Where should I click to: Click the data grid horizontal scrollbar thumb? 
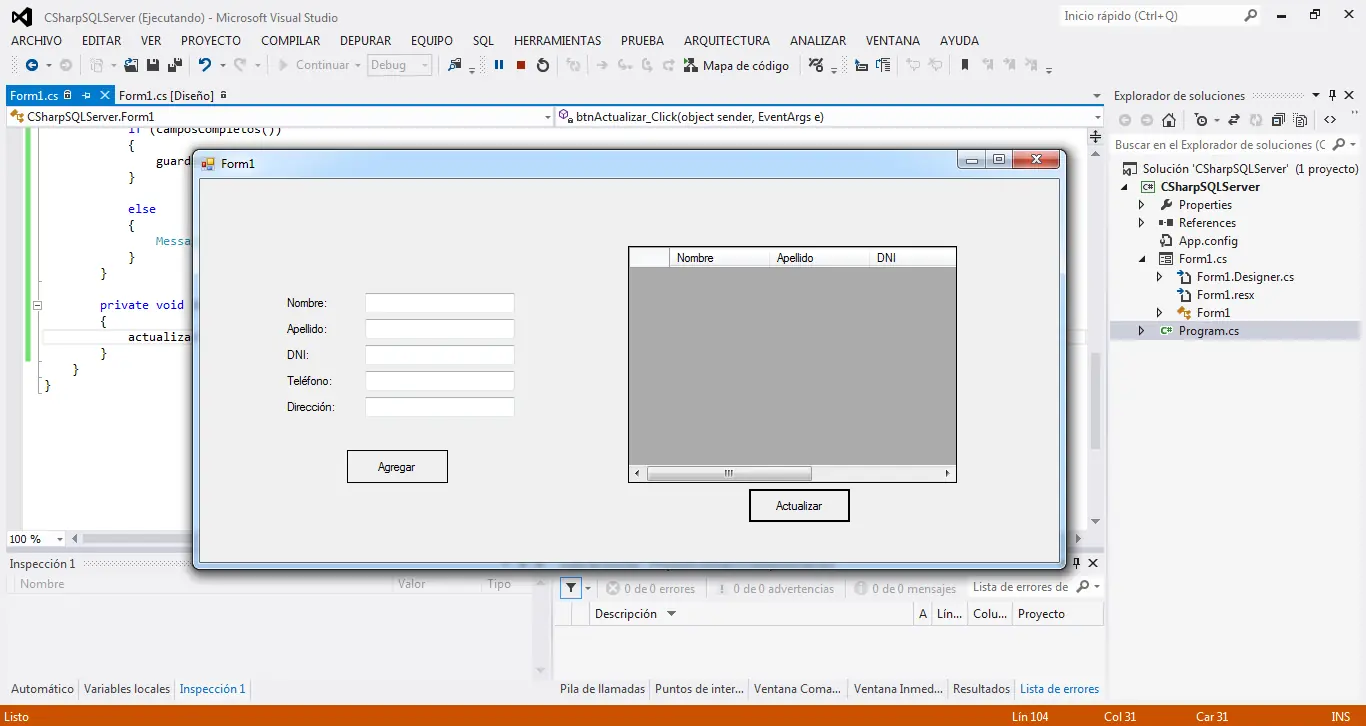(729, 474)
